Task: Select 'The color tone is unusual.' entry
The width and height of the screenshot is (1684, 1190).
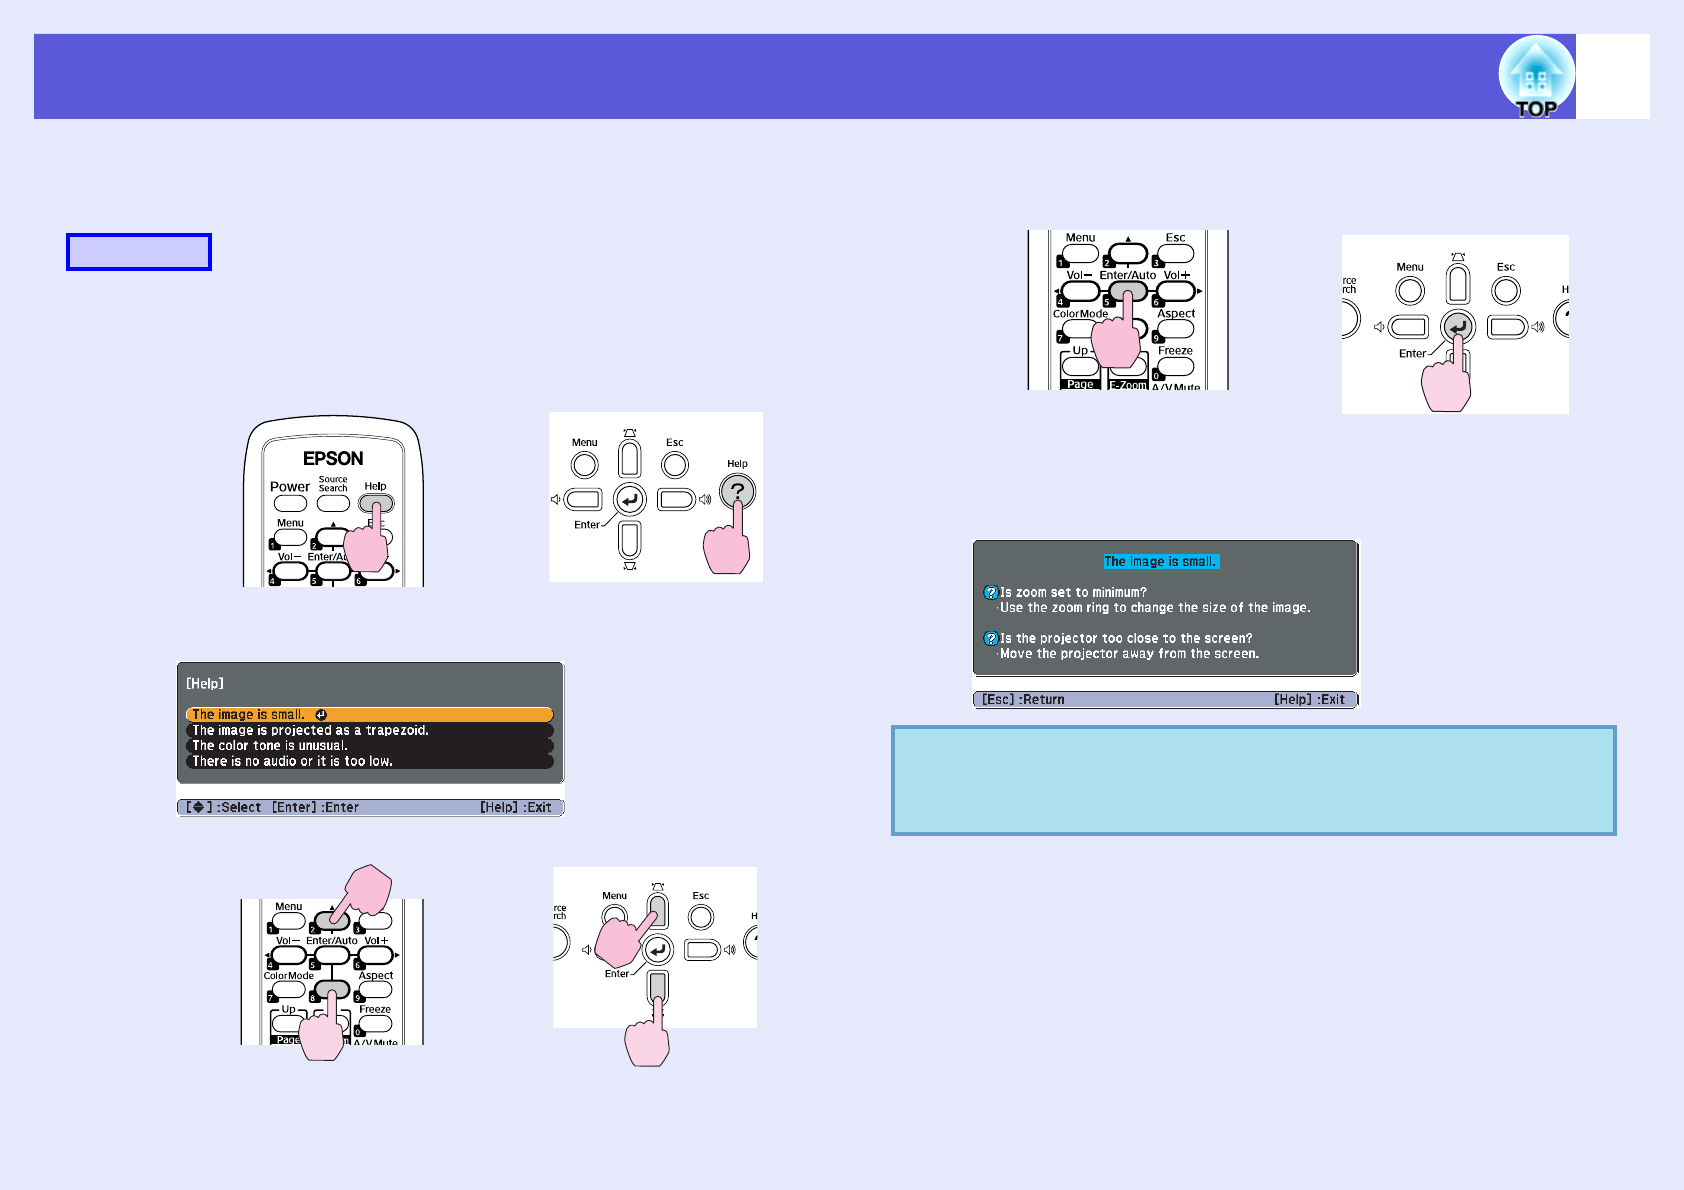Action: pos(369,745)
